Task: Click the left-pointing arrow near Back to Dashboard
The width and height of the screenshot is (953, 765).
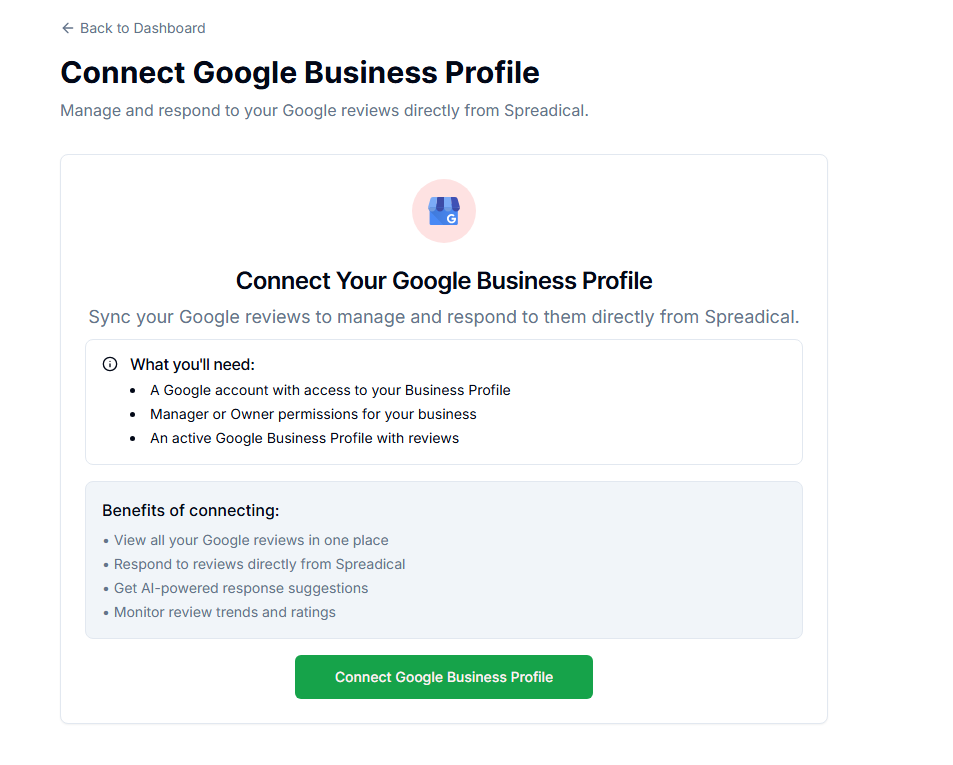Action: 67,28
